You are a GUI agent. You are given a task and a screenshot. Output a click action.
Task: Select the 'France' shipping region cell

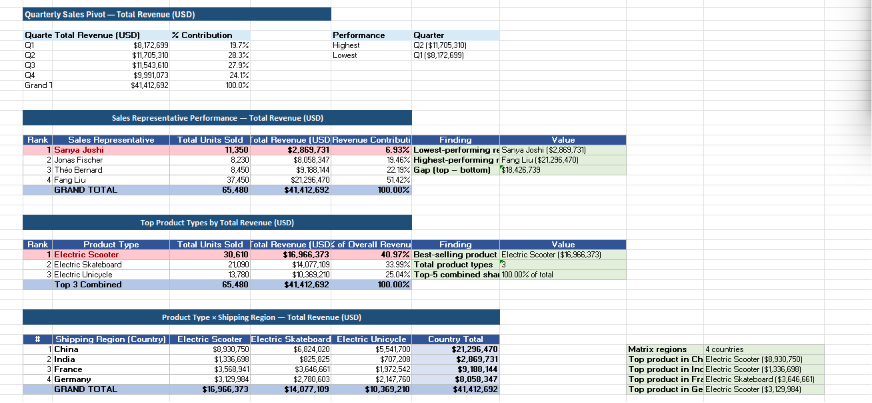(x=111, y=370)
